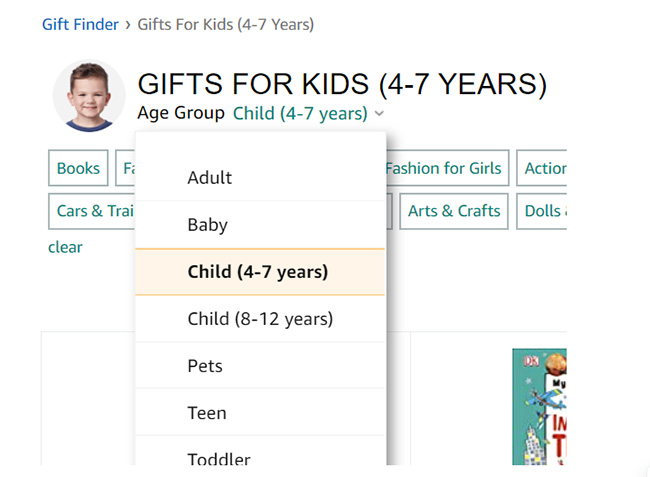Viewport: 650px width, 477px height.
Task: Click the chevron beside Child (4-7 years)
Action: coord(380,115)
